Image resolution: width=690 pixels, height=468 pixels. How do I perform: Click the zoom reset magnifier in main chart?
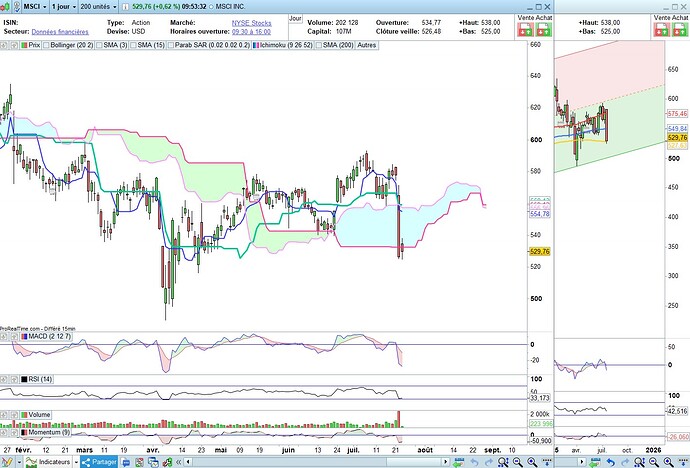coord(503,462)
